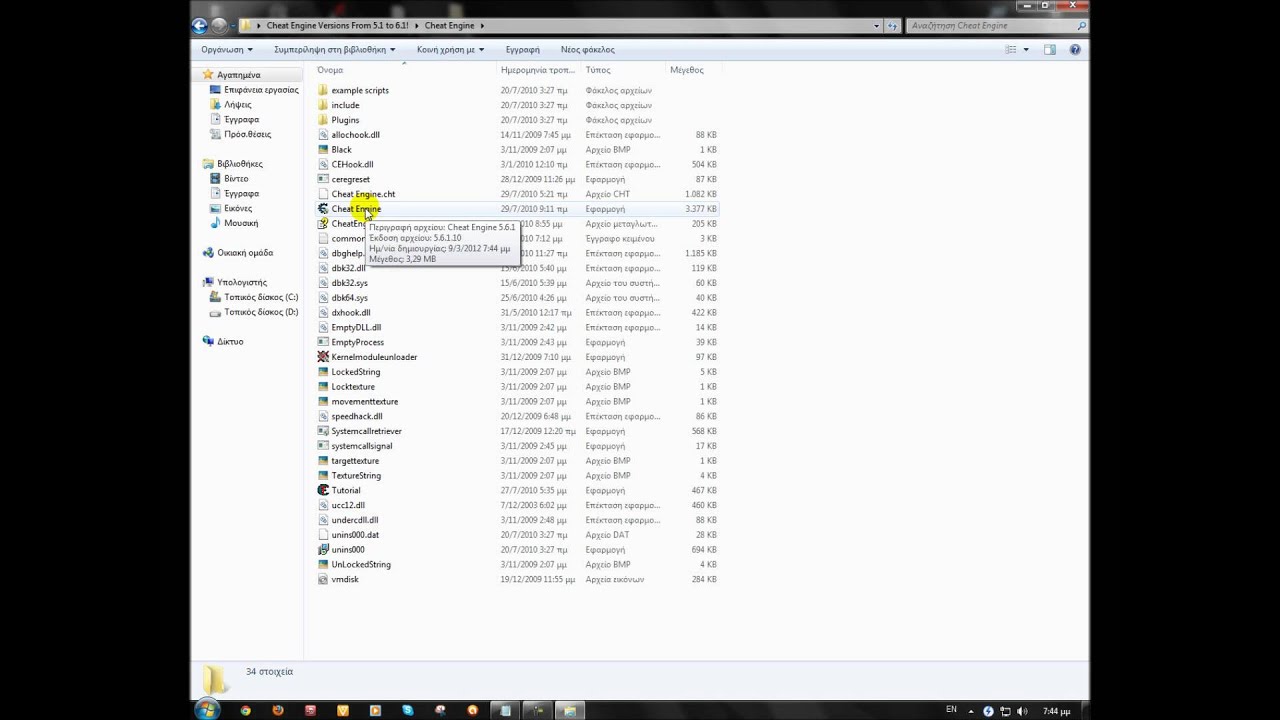Screen dimensions: 1280x720
Task: Select the Systemcallretriever application icon
Action: pyautogui.click(x=323, y=431)
